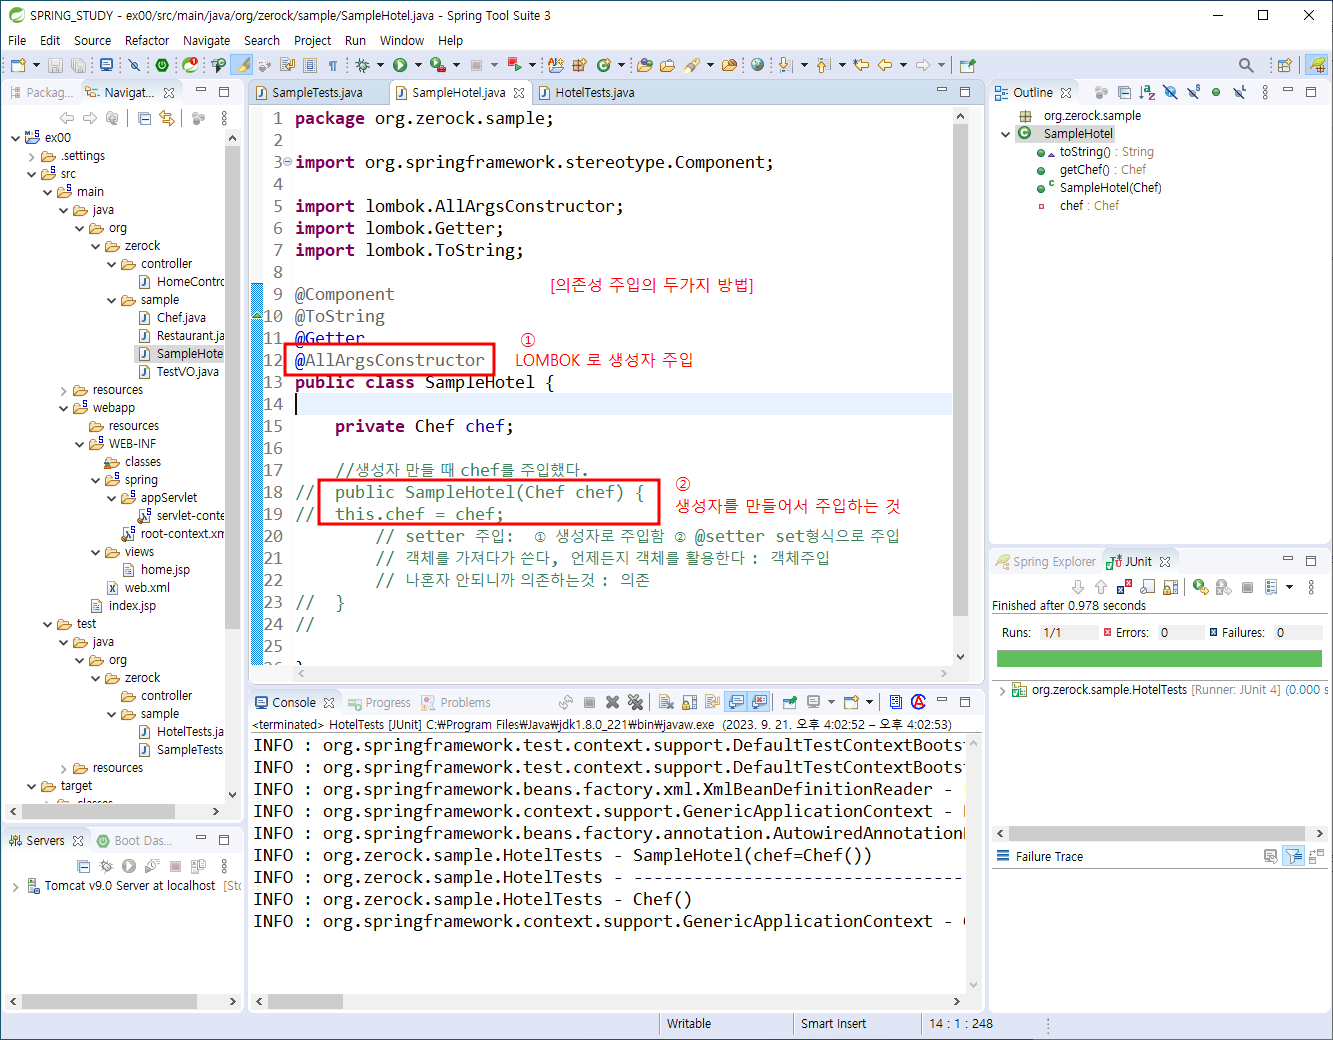Click Next Failed Test arrow in JUnit
This screenshot has width=1333, height=1040.
click(x=1078, y=587)
